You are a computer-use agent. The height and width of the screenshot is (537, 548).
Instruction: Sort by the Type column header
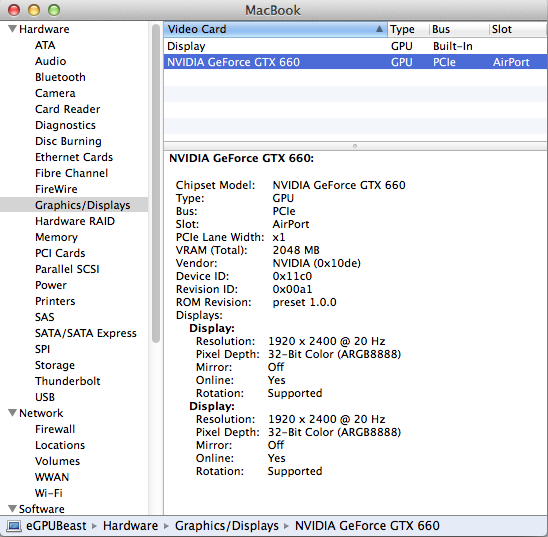point(408,29)
